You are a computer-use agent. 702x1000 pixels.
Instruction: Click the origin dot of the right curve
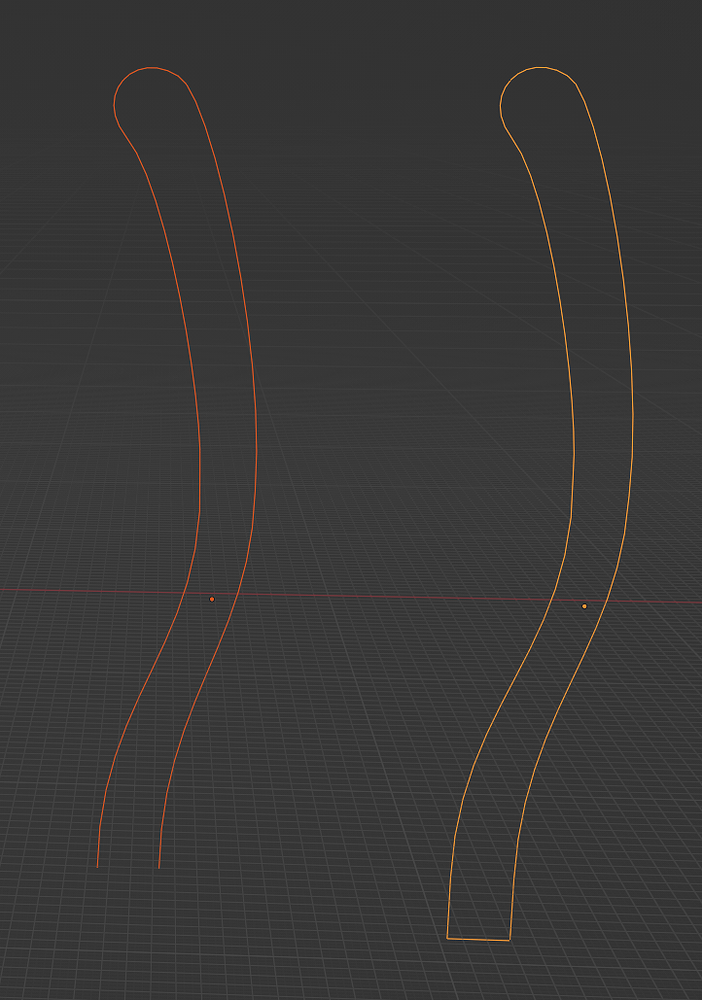point(585,607)
